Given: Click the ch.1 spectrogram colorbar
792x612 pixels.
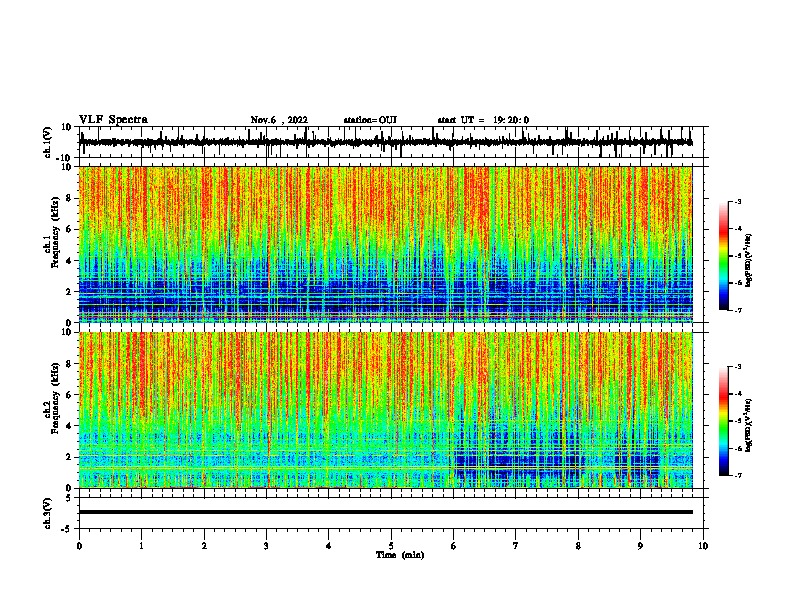Looking at the screenshot, I should point(723,256).
